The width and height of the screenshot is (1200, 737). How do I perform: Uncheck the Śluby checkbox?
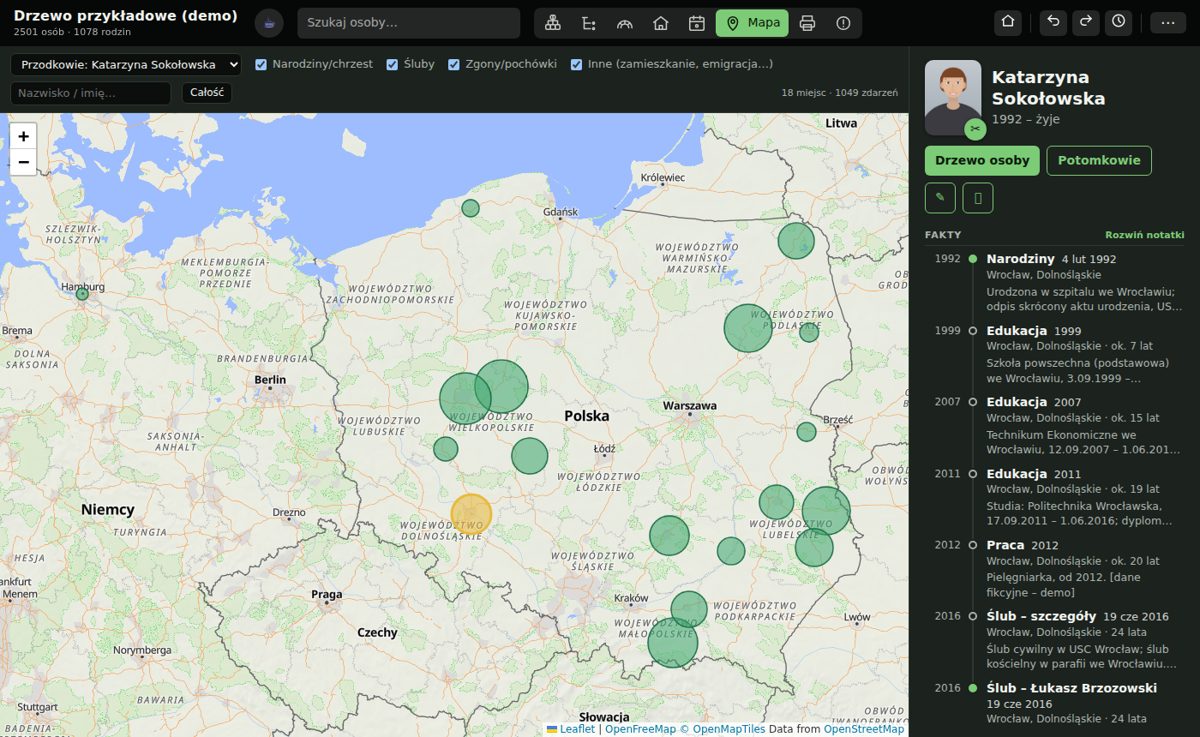(x=392, y=65)
